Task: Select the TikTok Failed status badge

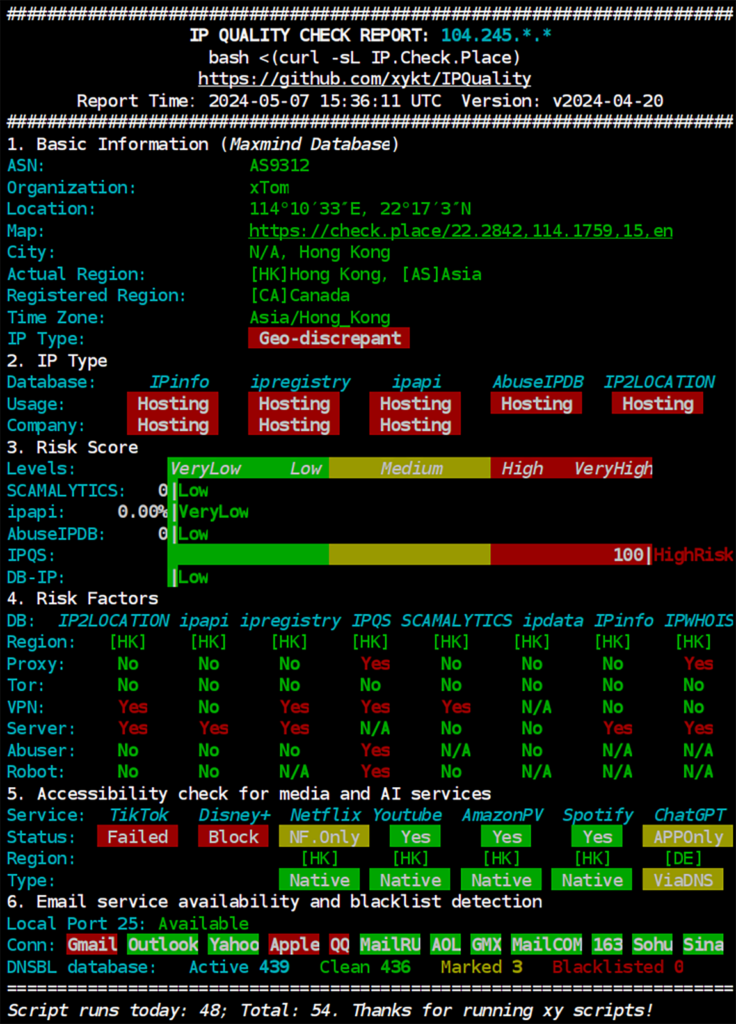Action: pyautogui.click(x=137, y=837)
